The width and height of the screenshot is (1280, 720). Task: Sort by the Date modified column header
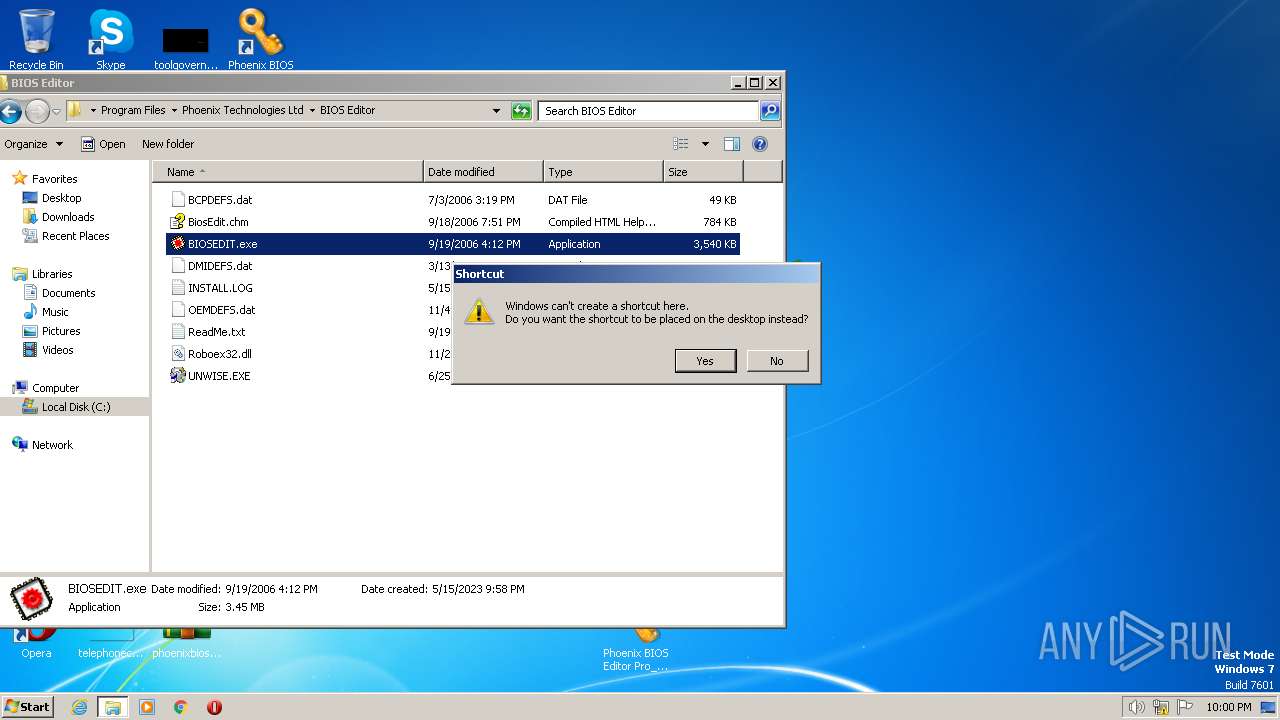483,172
